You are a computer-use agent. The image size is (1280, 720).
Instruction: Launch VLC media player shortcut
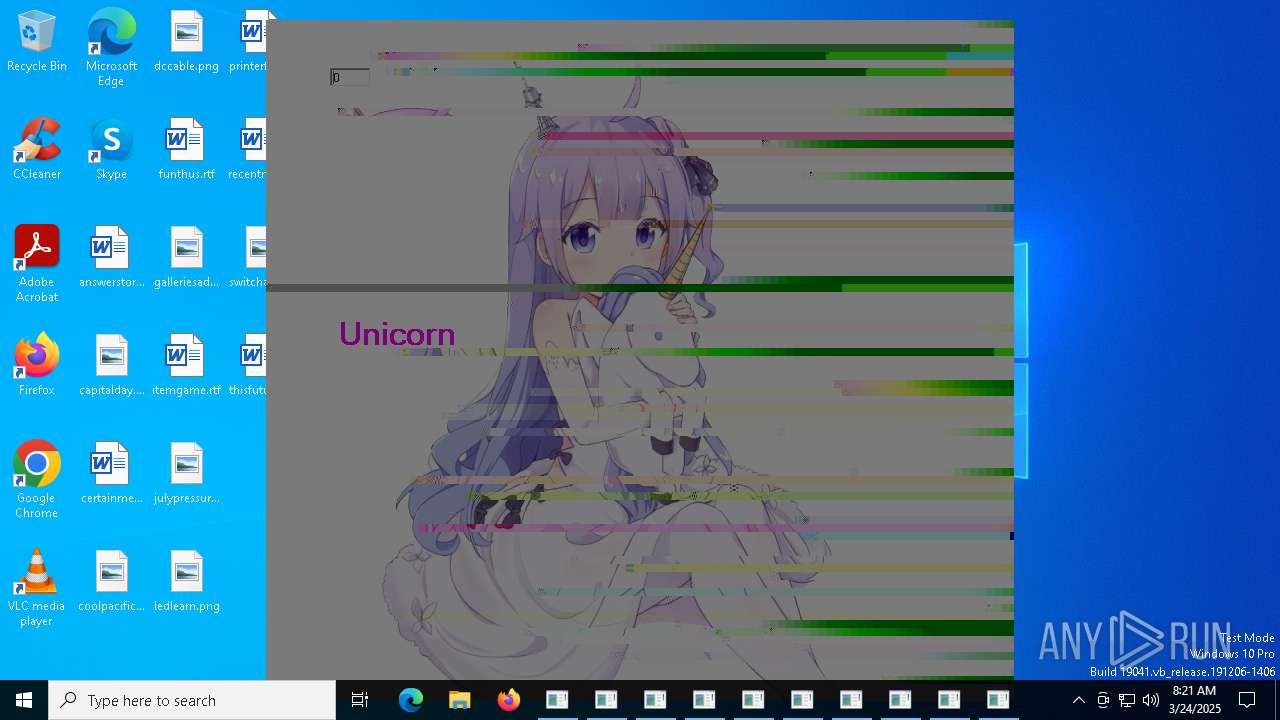[x=37, y=588]
